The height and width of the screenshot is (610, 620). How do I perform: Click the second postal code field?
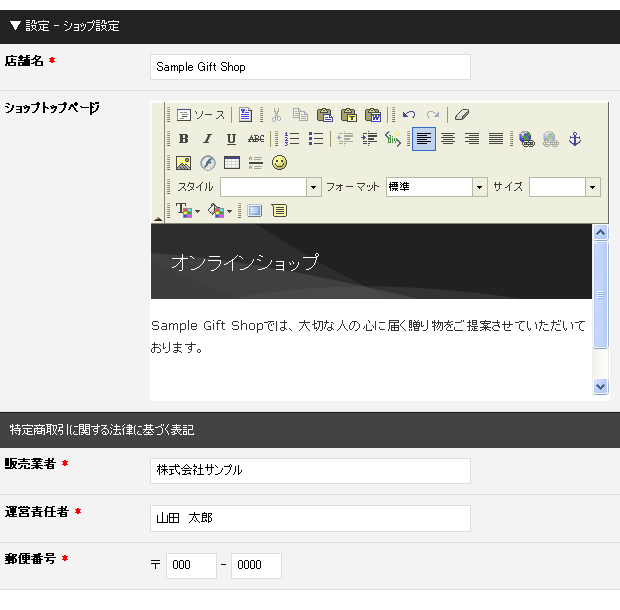tap(256, 566)
